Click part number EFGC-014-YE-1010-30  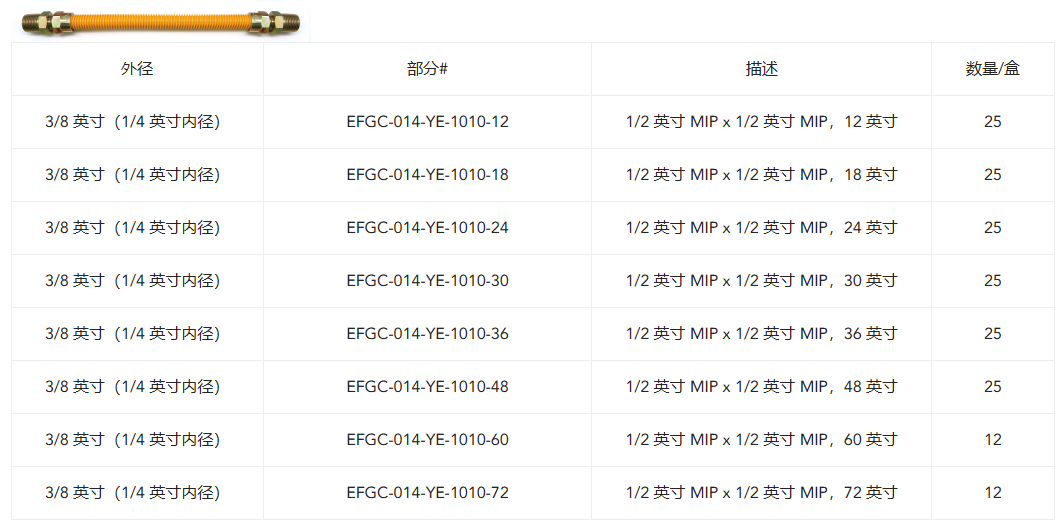tap(427, 280)
